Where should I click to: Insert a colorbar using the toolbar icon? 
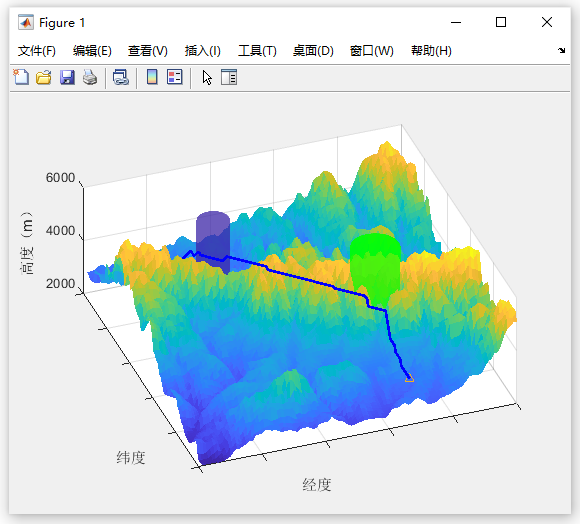coord(152,77)
